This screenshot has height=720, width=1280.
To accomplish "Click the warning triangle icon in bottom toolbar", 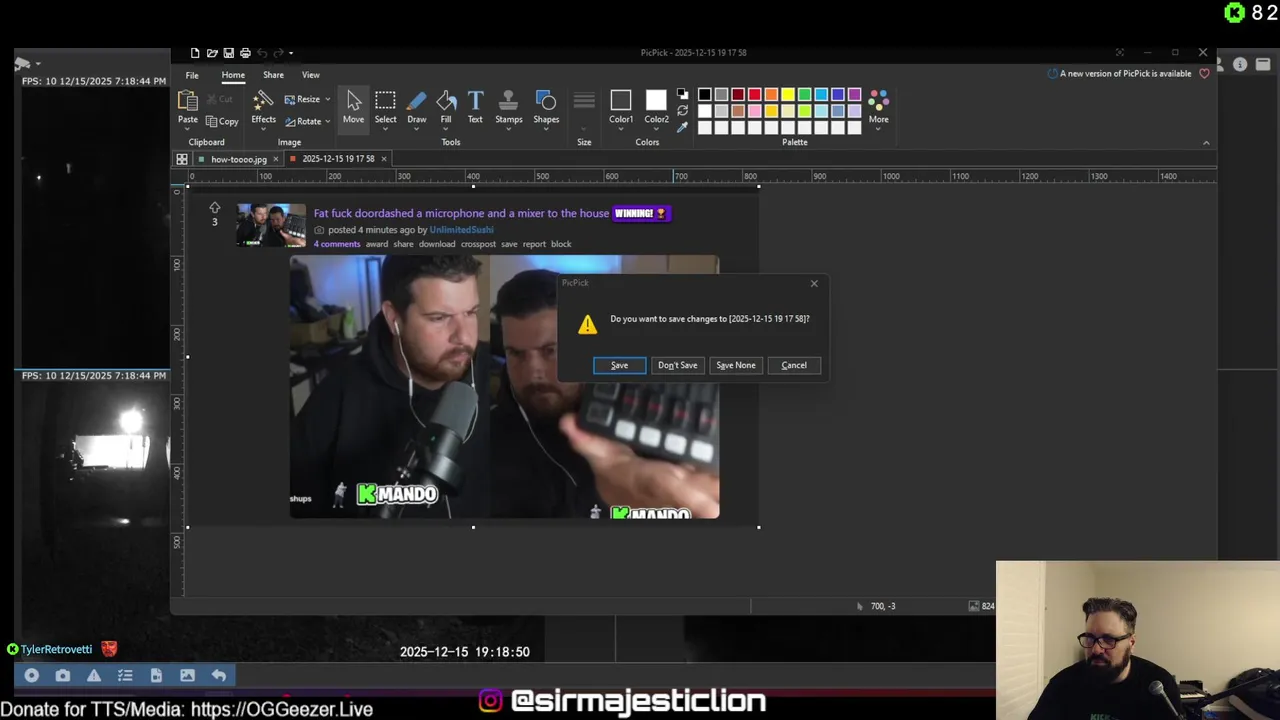I will pyautogui.click(x=94, y=676).
